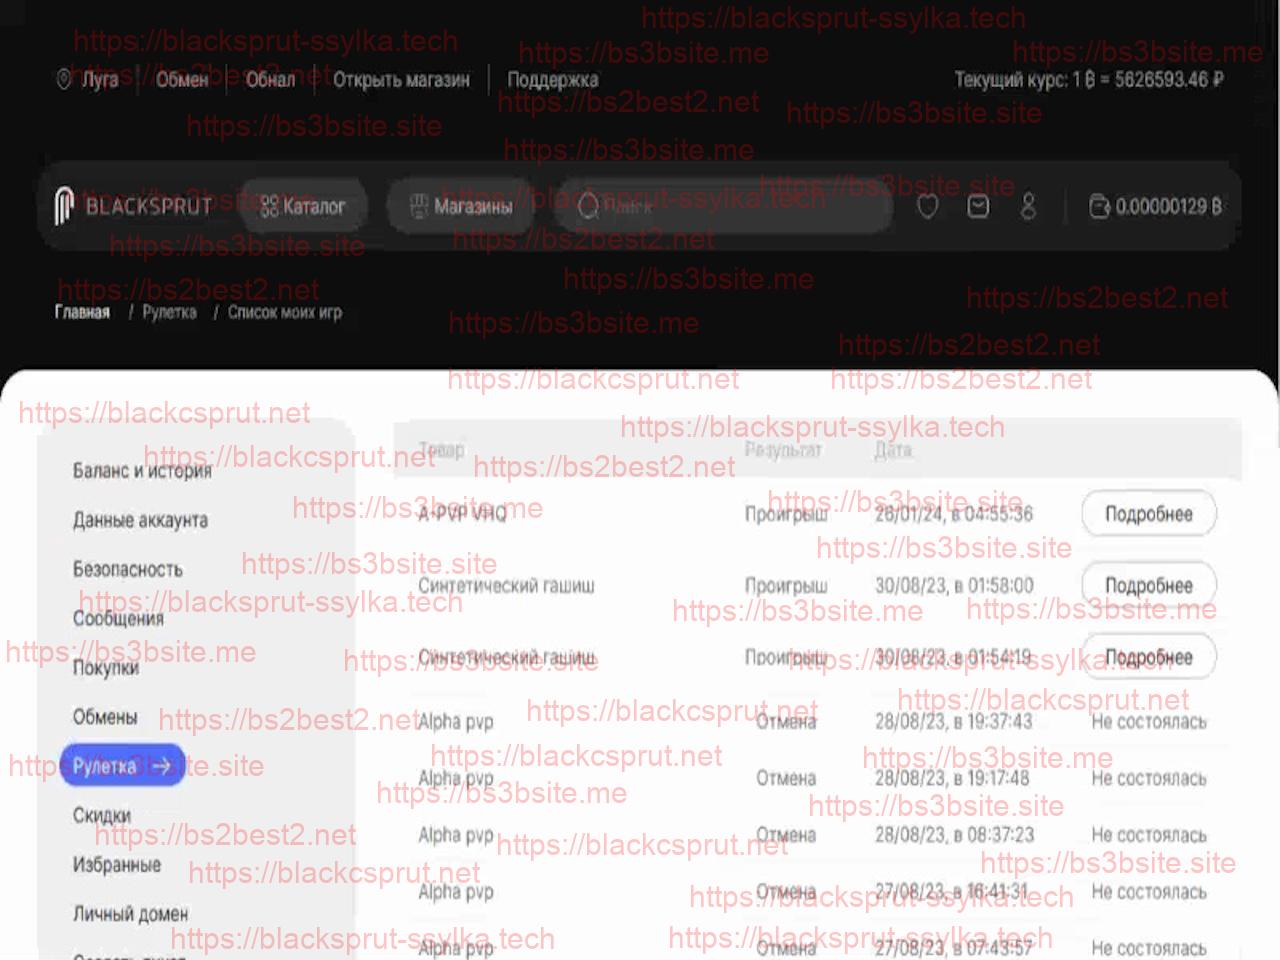Click Проигрыш result for A-PVP VHQ row
1280x960 pixels.
click(x=786, y=514)
